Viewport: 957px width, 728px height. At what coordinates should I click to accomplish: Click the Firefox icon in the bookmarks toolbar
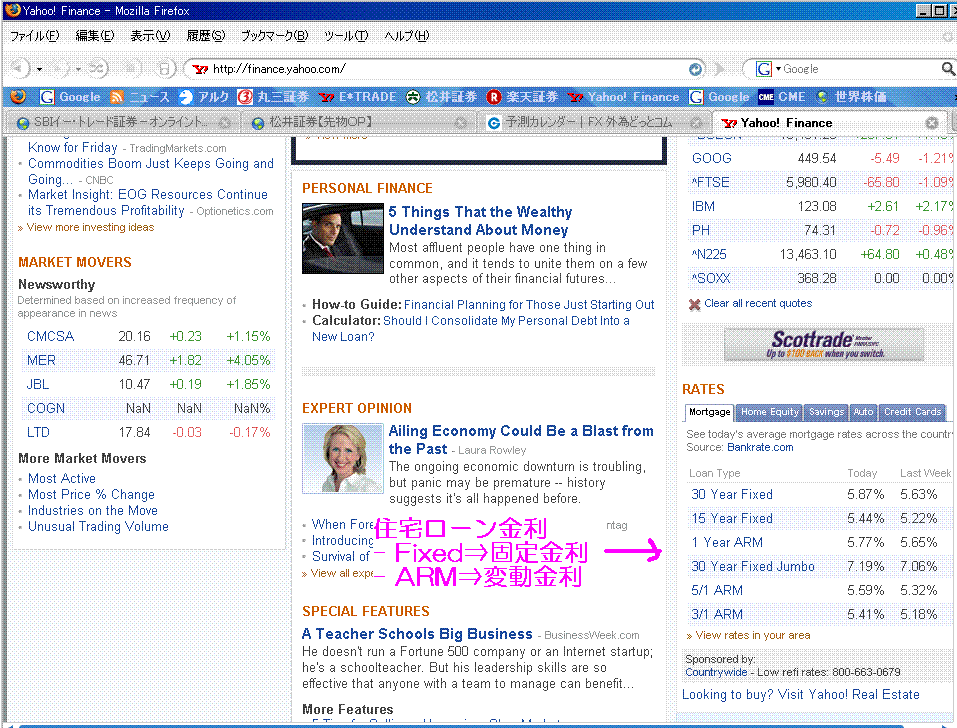[x=17, y=97]
